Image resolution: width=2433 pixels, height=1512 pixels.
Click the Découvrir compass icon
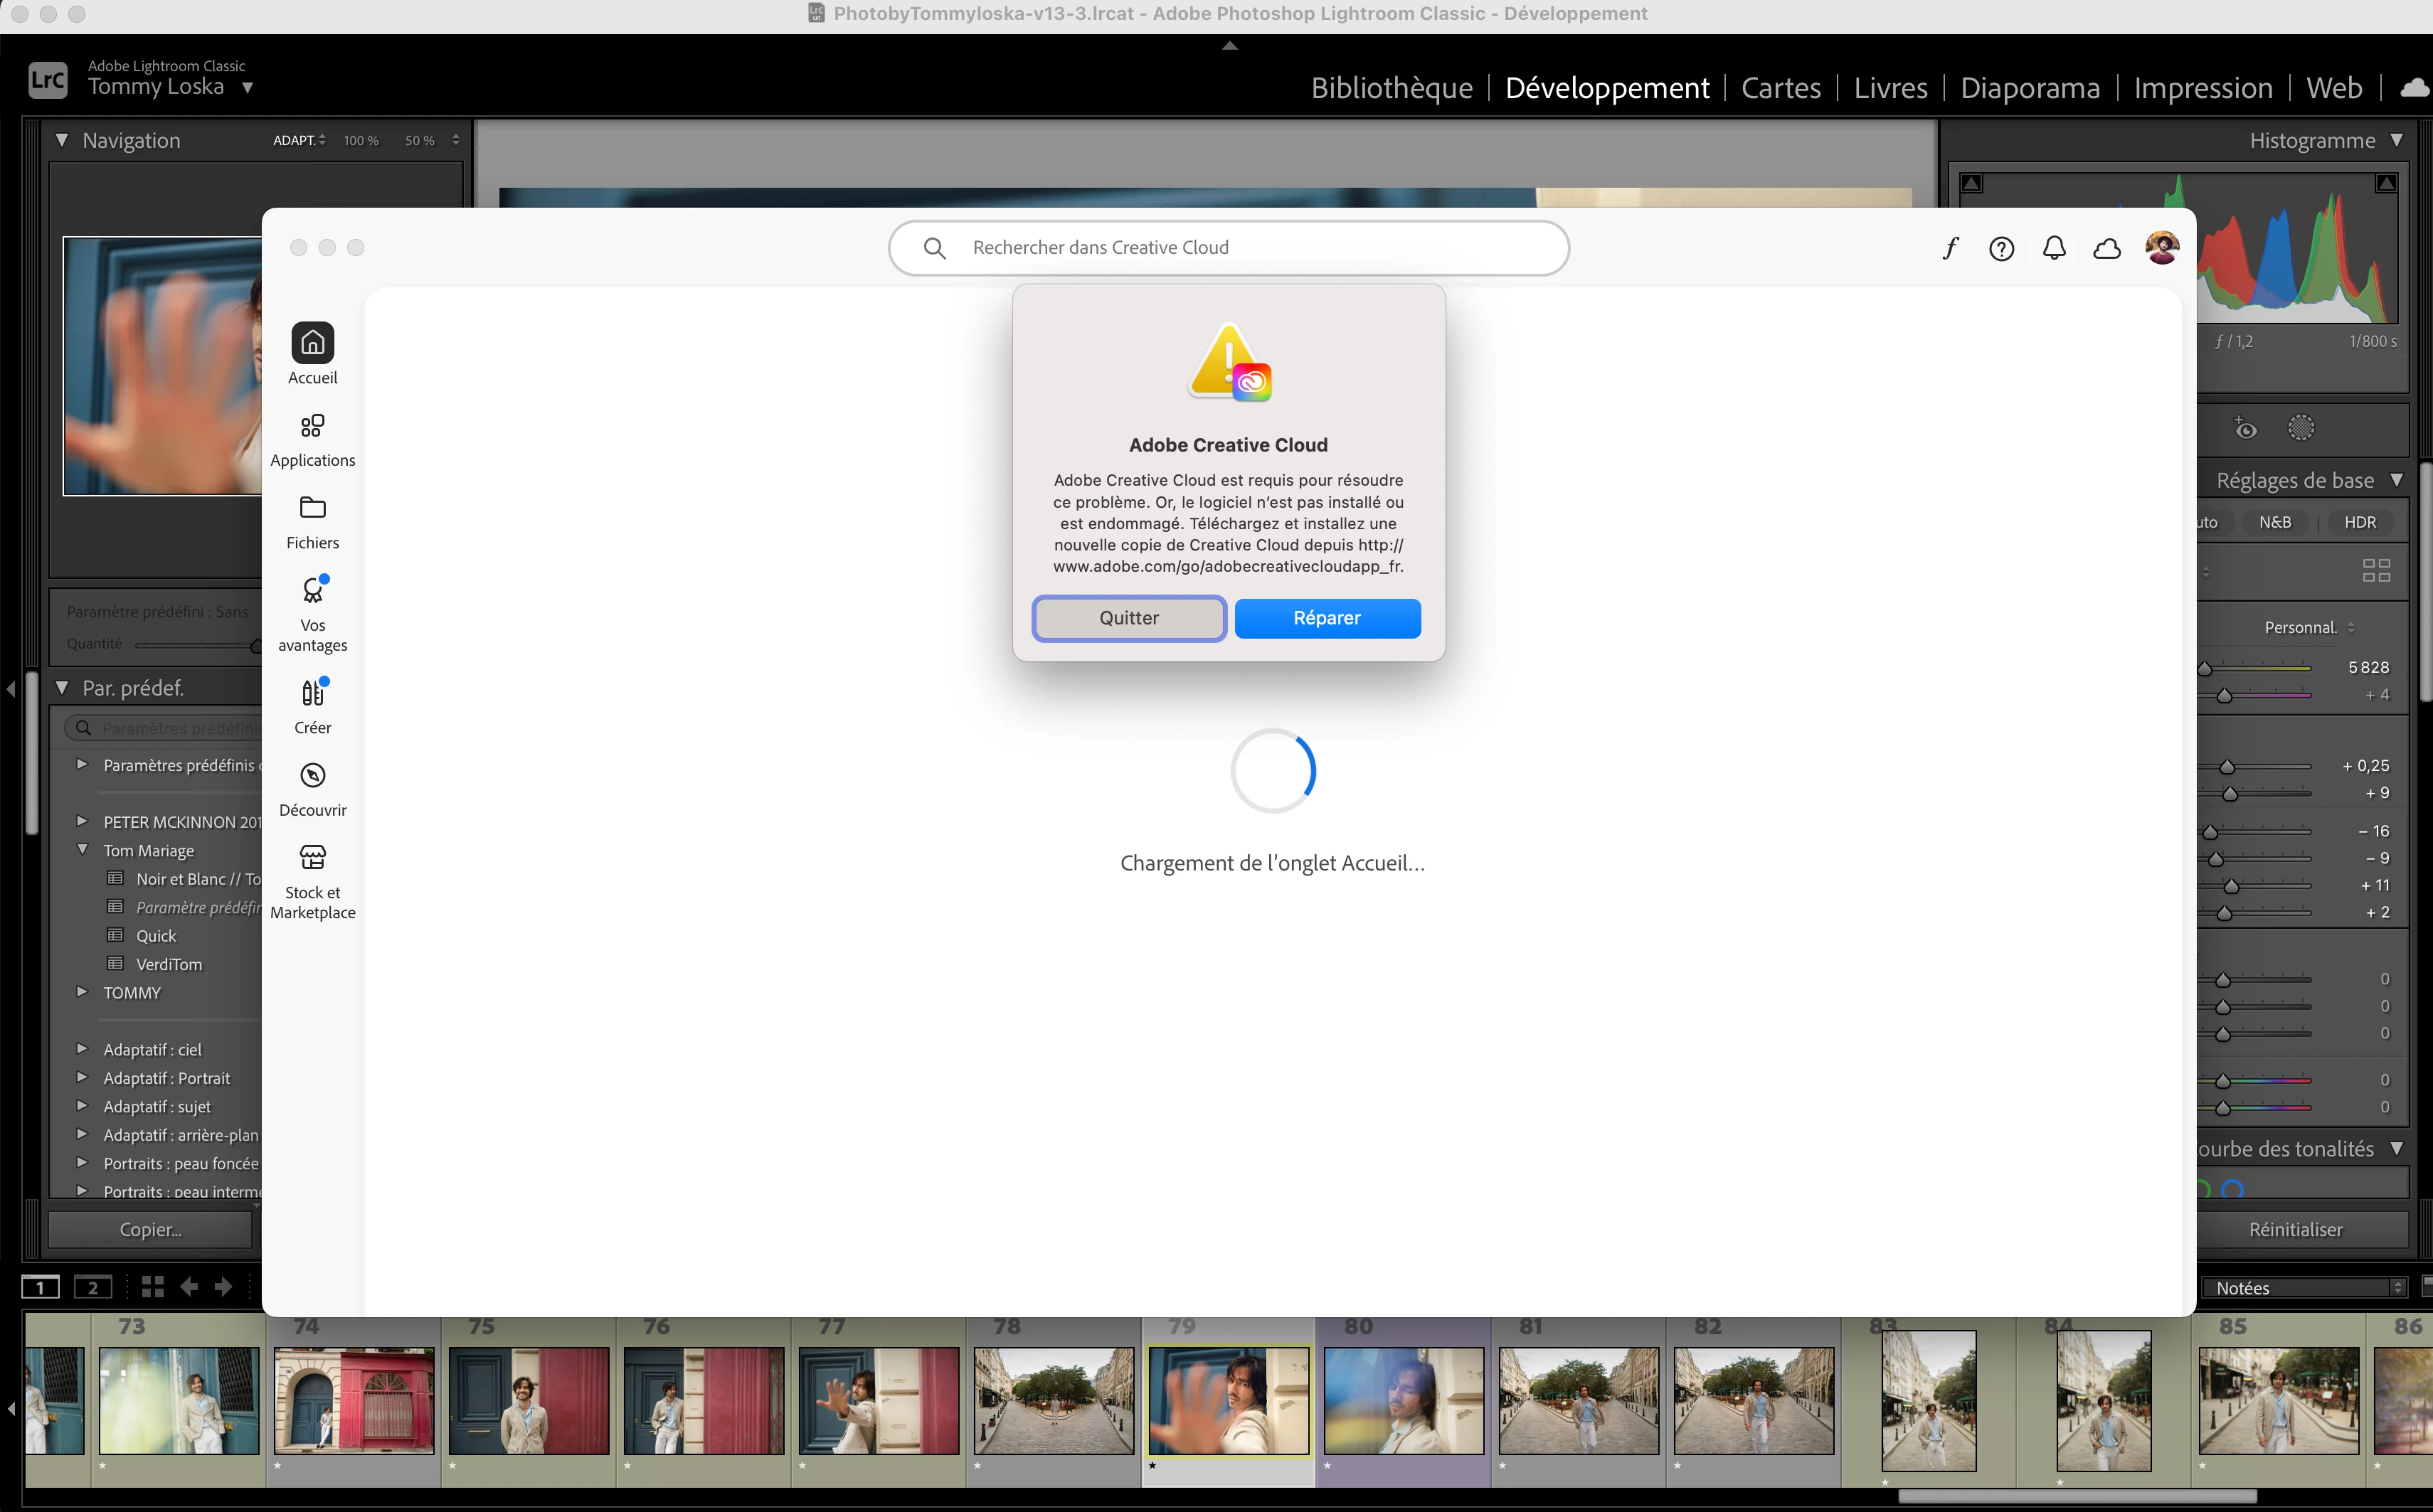[312, 776]
